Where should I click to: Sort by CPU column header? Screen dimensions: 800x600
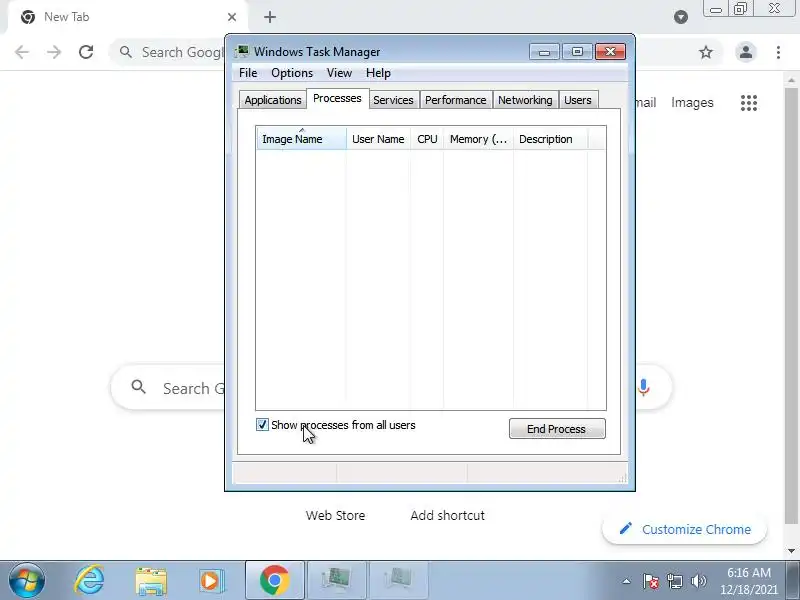(x=427, y=139)
